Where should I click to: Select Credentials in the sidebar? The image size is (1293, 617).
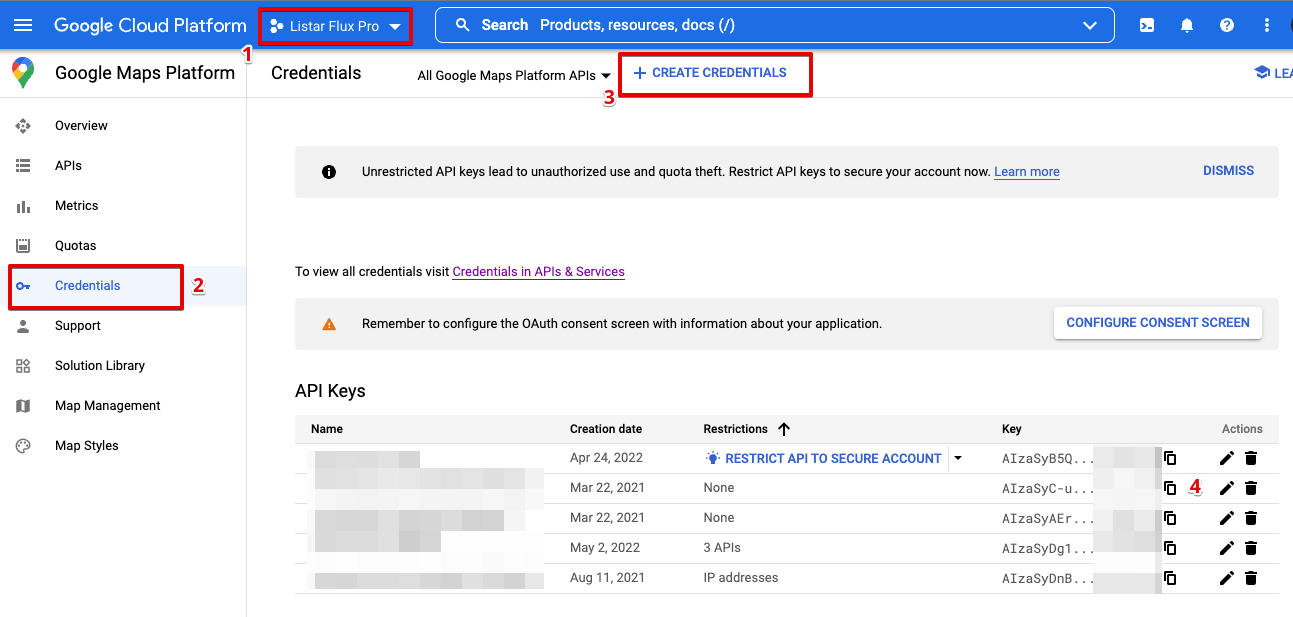123,286
